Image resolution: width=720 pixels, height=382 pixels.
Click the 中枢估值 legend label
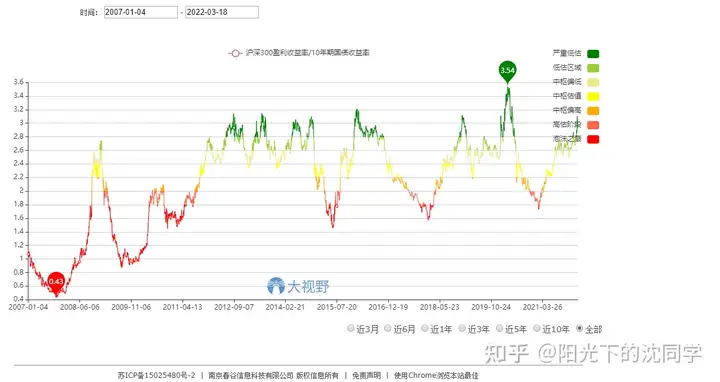tap(567, 96)
